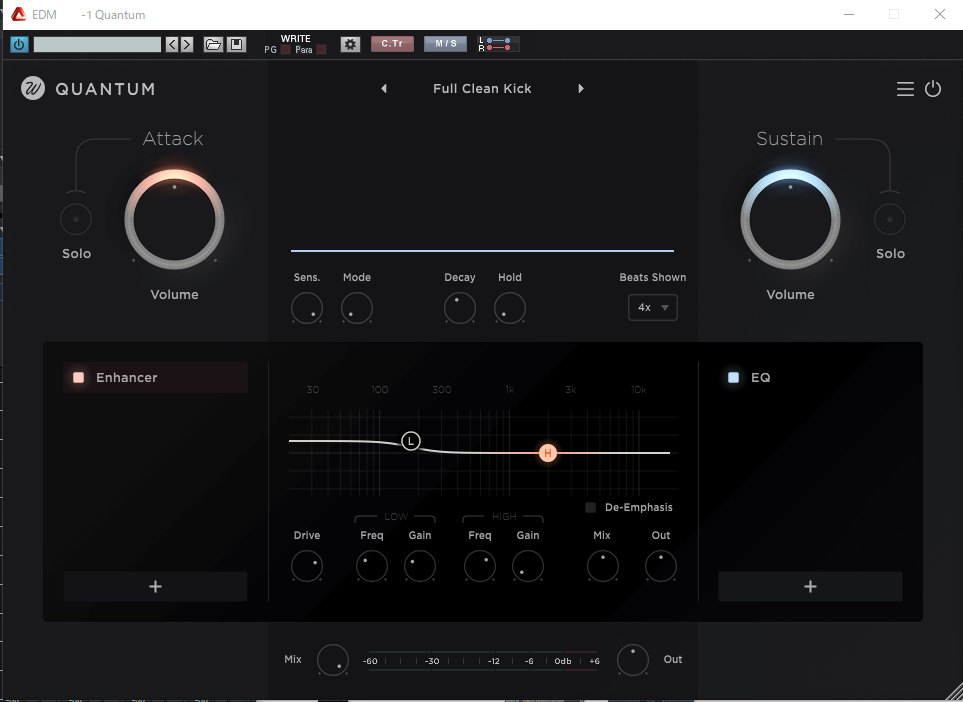
Task: Click the LOW Freq knob
Action: click(x=372, y=566)
